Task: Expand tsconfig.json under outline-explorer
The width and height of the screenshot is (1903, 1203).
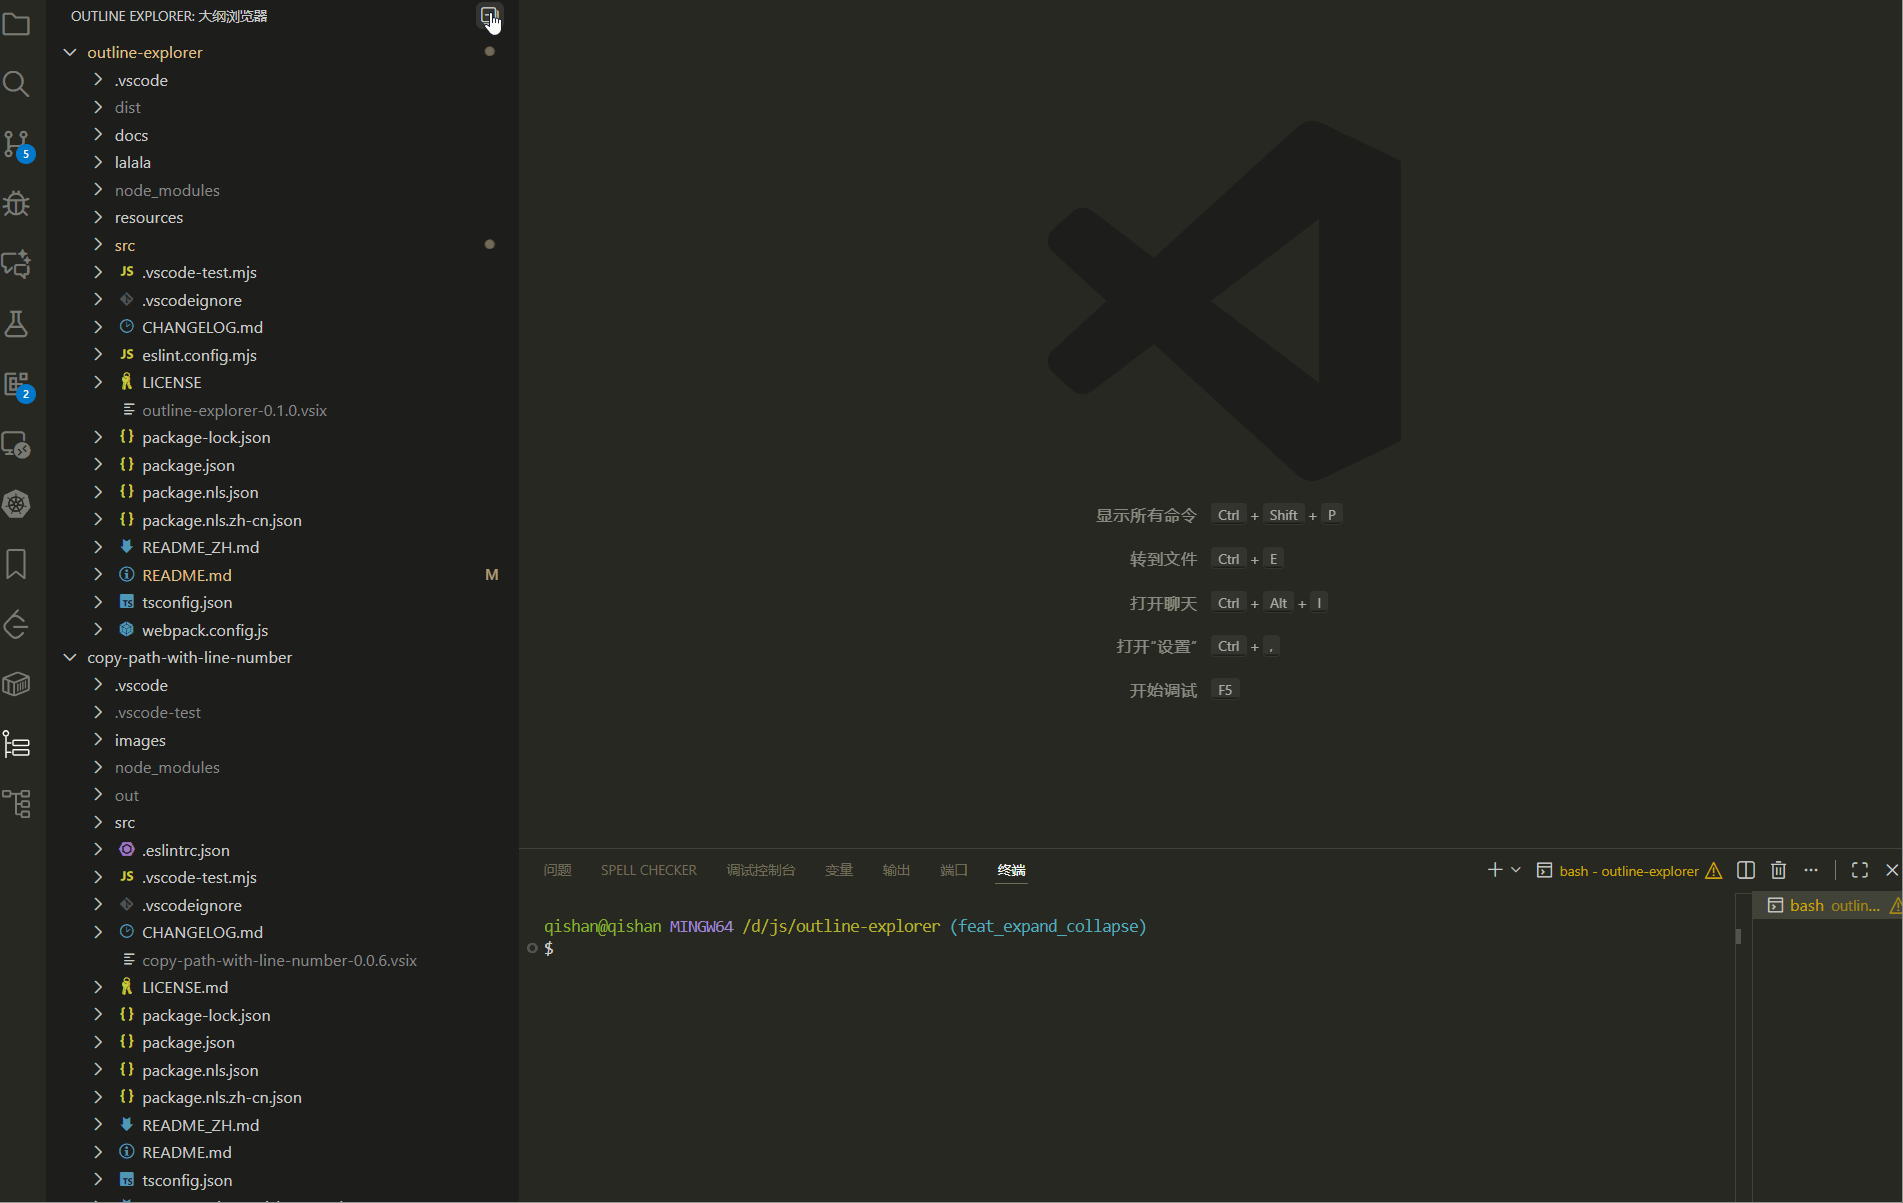Action: 98,602
